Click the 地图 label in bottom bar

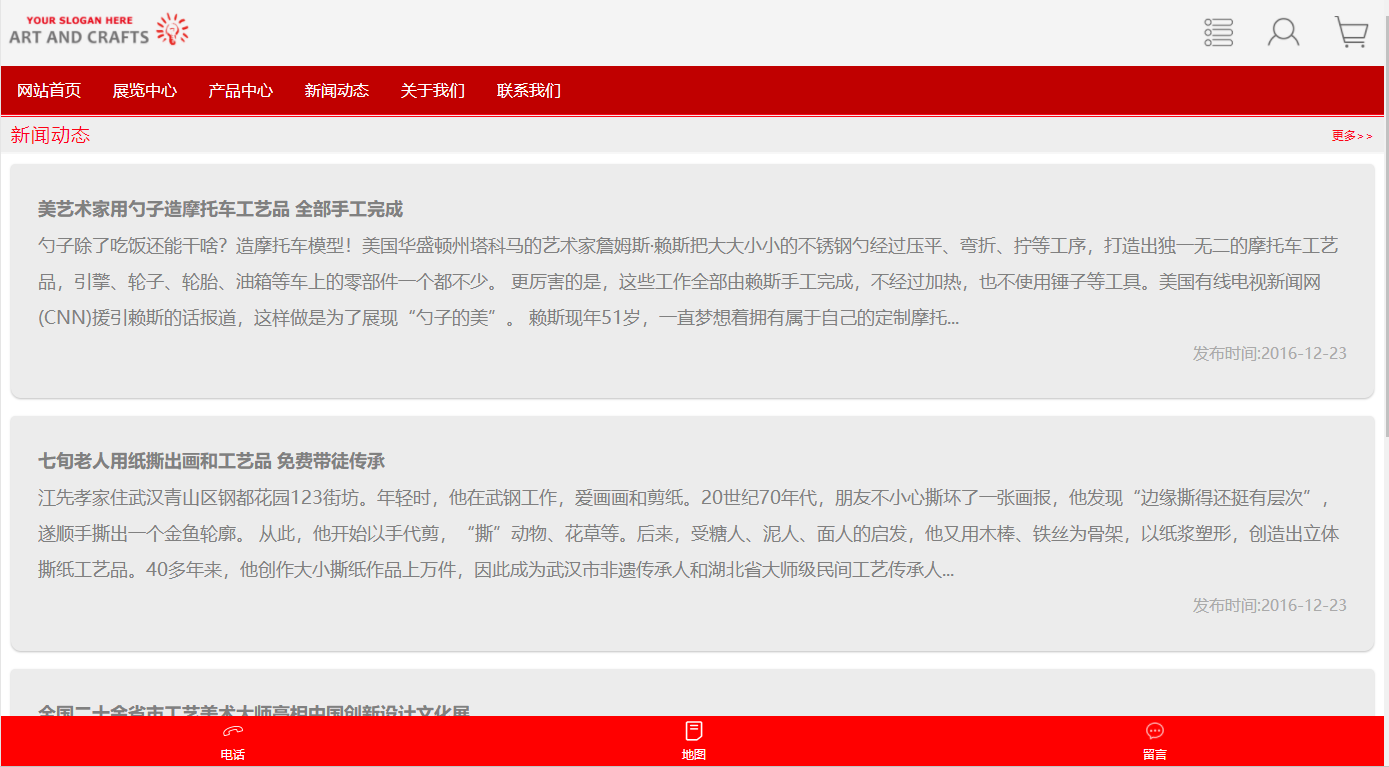point(694,755)
